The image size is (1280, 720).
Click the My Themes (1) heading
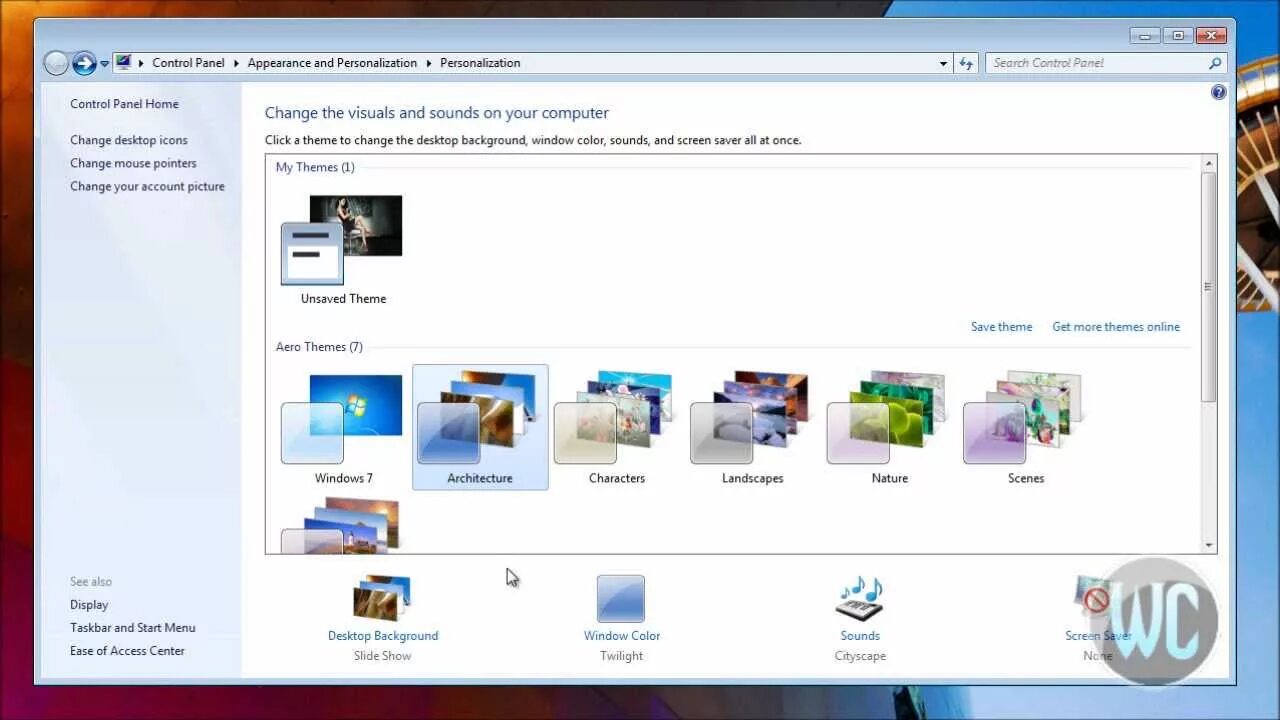pos(315,167)
